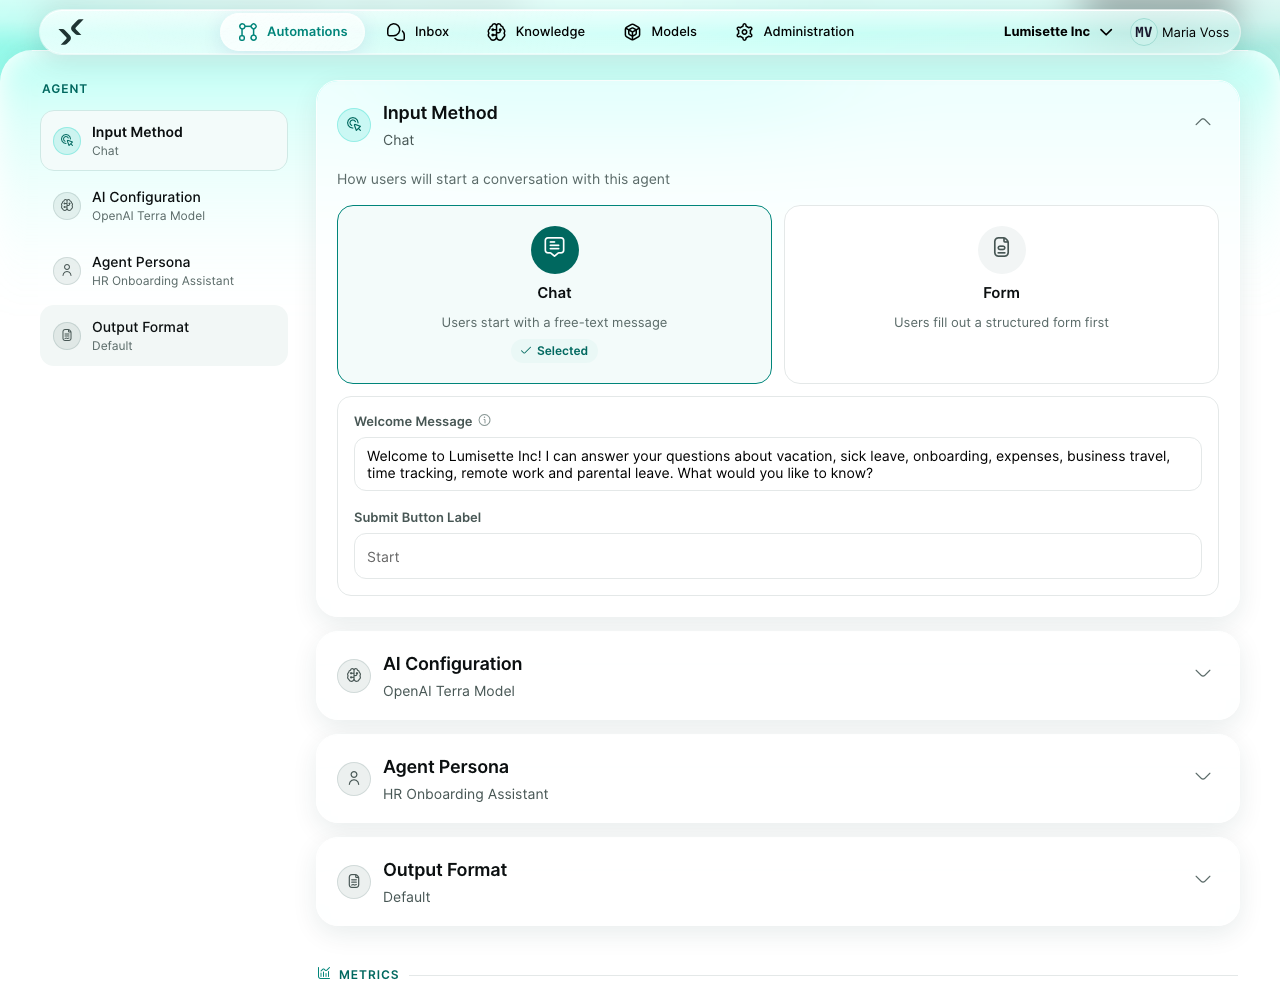
Task: Click the Knowledge brain icon
Action: click(x=497, y=32)
